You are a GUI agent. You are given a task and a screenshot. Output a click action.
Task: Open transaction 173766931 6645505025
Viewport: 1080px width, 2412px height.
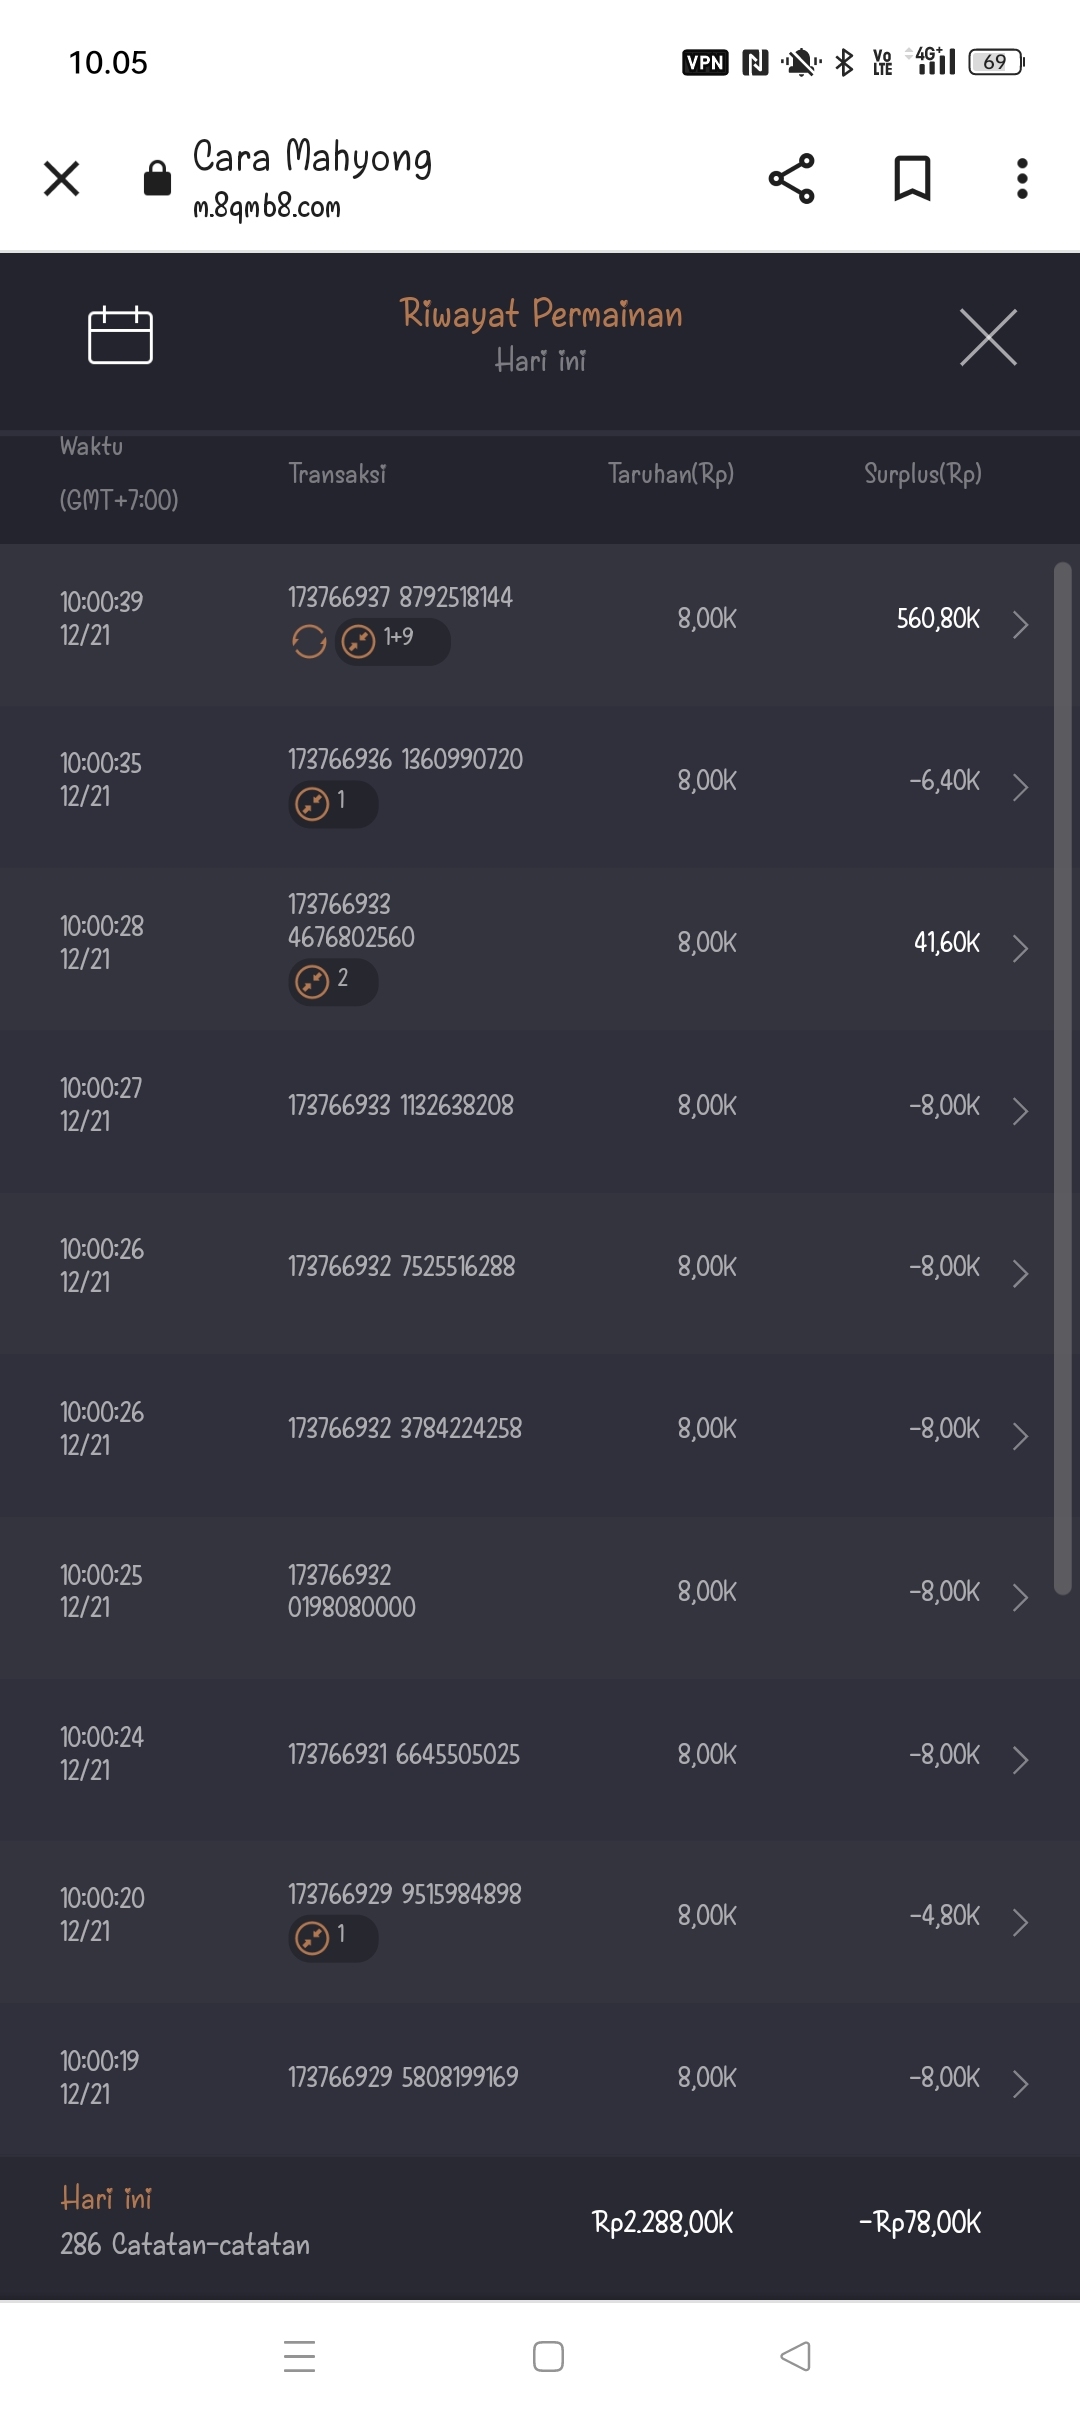coord(403,1754)
